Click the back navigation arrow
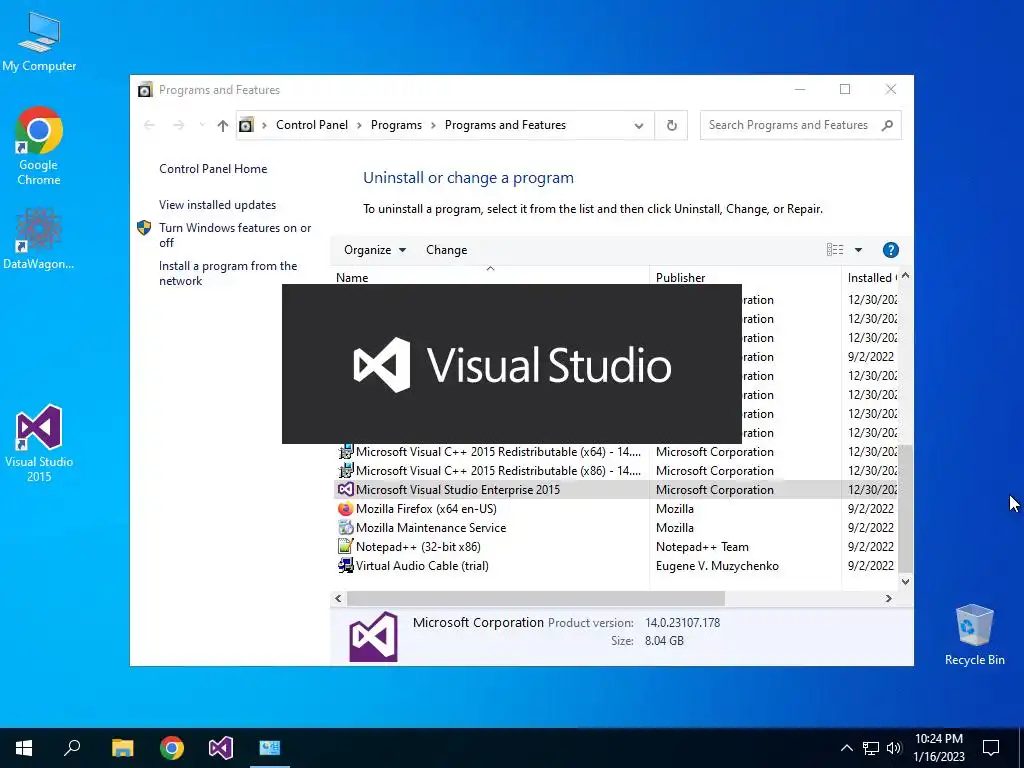Image resolution: width=1024 pixels, height=768 pixels. (x=149, y=125)
